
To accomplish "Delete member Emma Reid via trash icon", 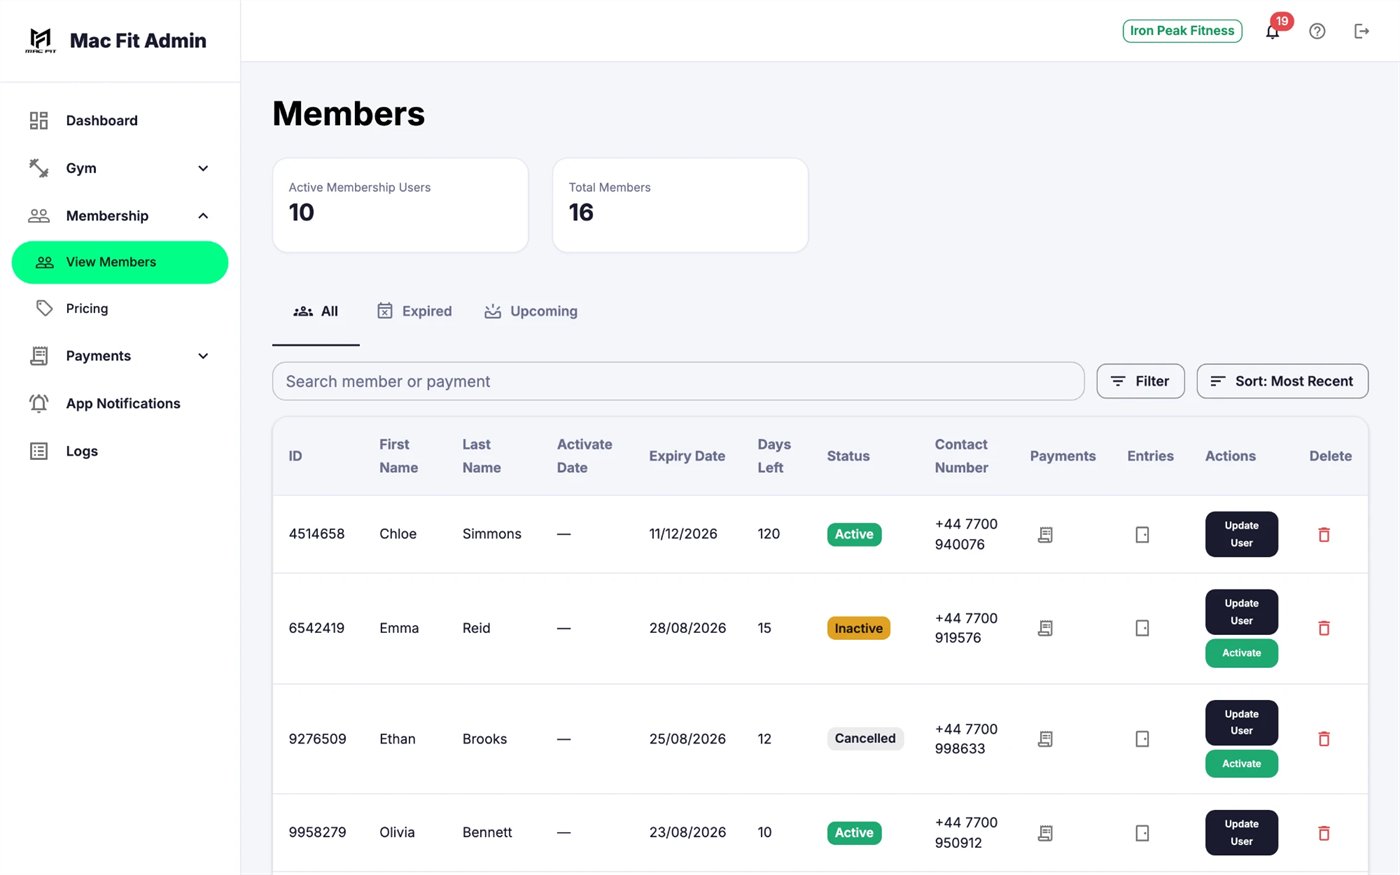I will click(x=1324, y=628).
